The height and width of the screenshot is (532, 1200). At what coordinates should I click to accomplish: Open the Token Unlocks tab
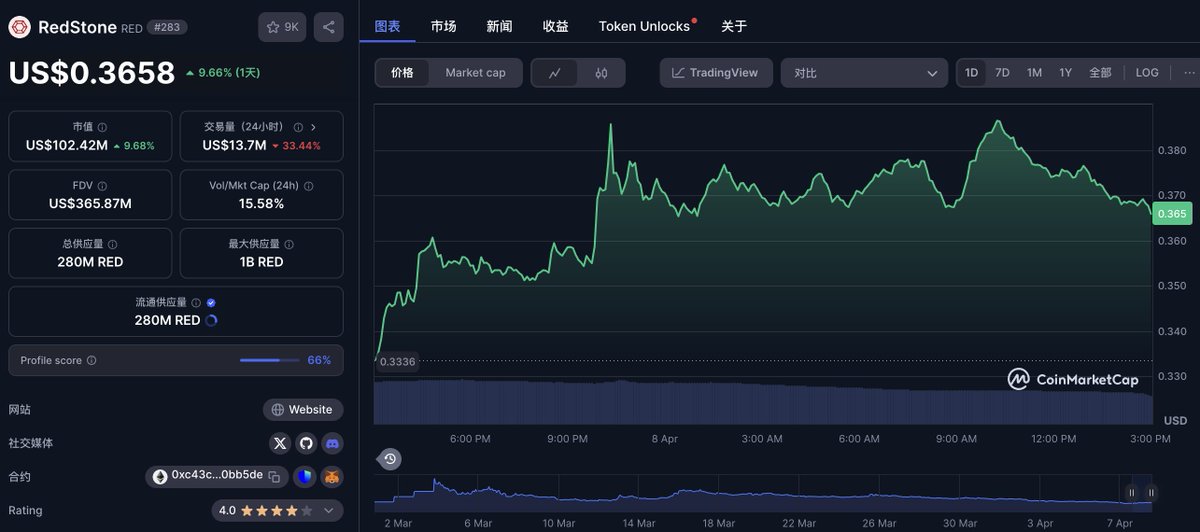(x=647, y=26)
